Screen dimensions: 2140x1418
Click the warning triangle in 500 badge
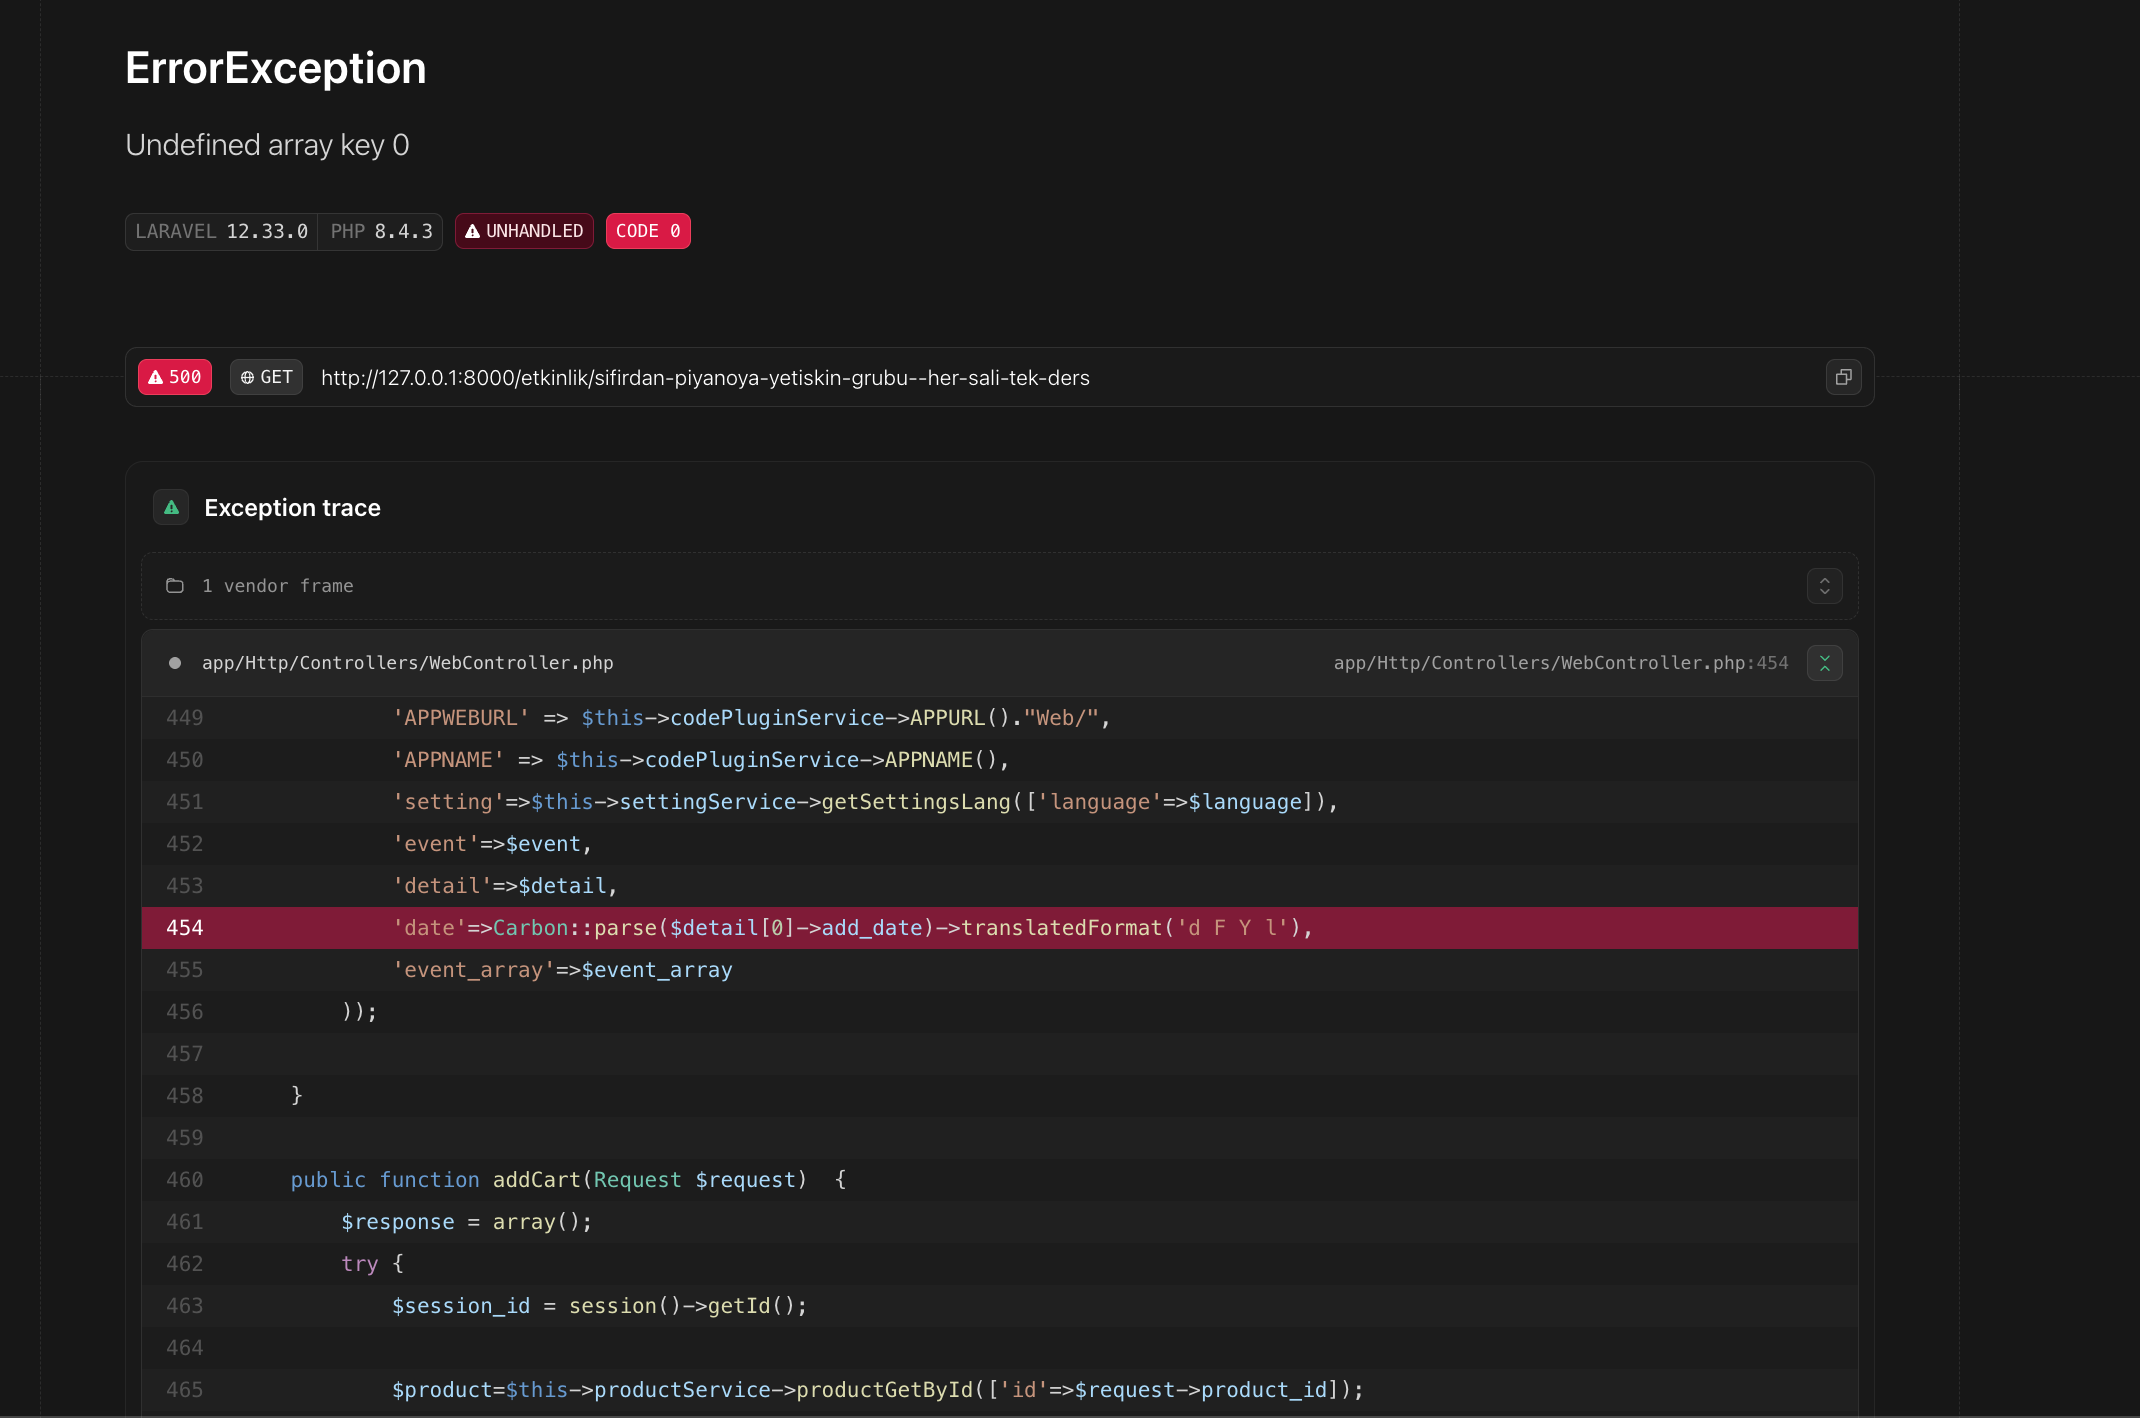coord(155,377)
